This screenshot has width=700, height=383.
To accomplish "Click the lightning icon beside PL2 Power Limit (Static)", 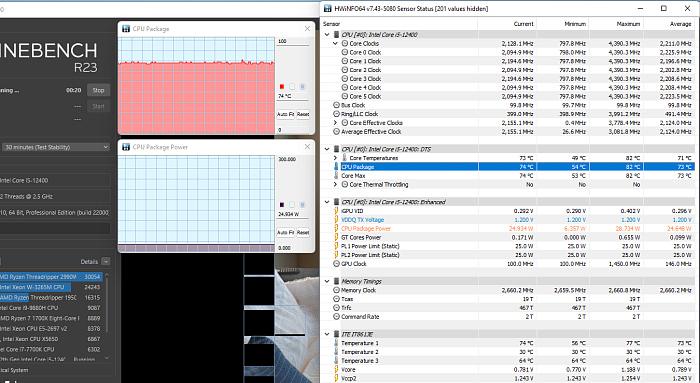I will point(336,255).
